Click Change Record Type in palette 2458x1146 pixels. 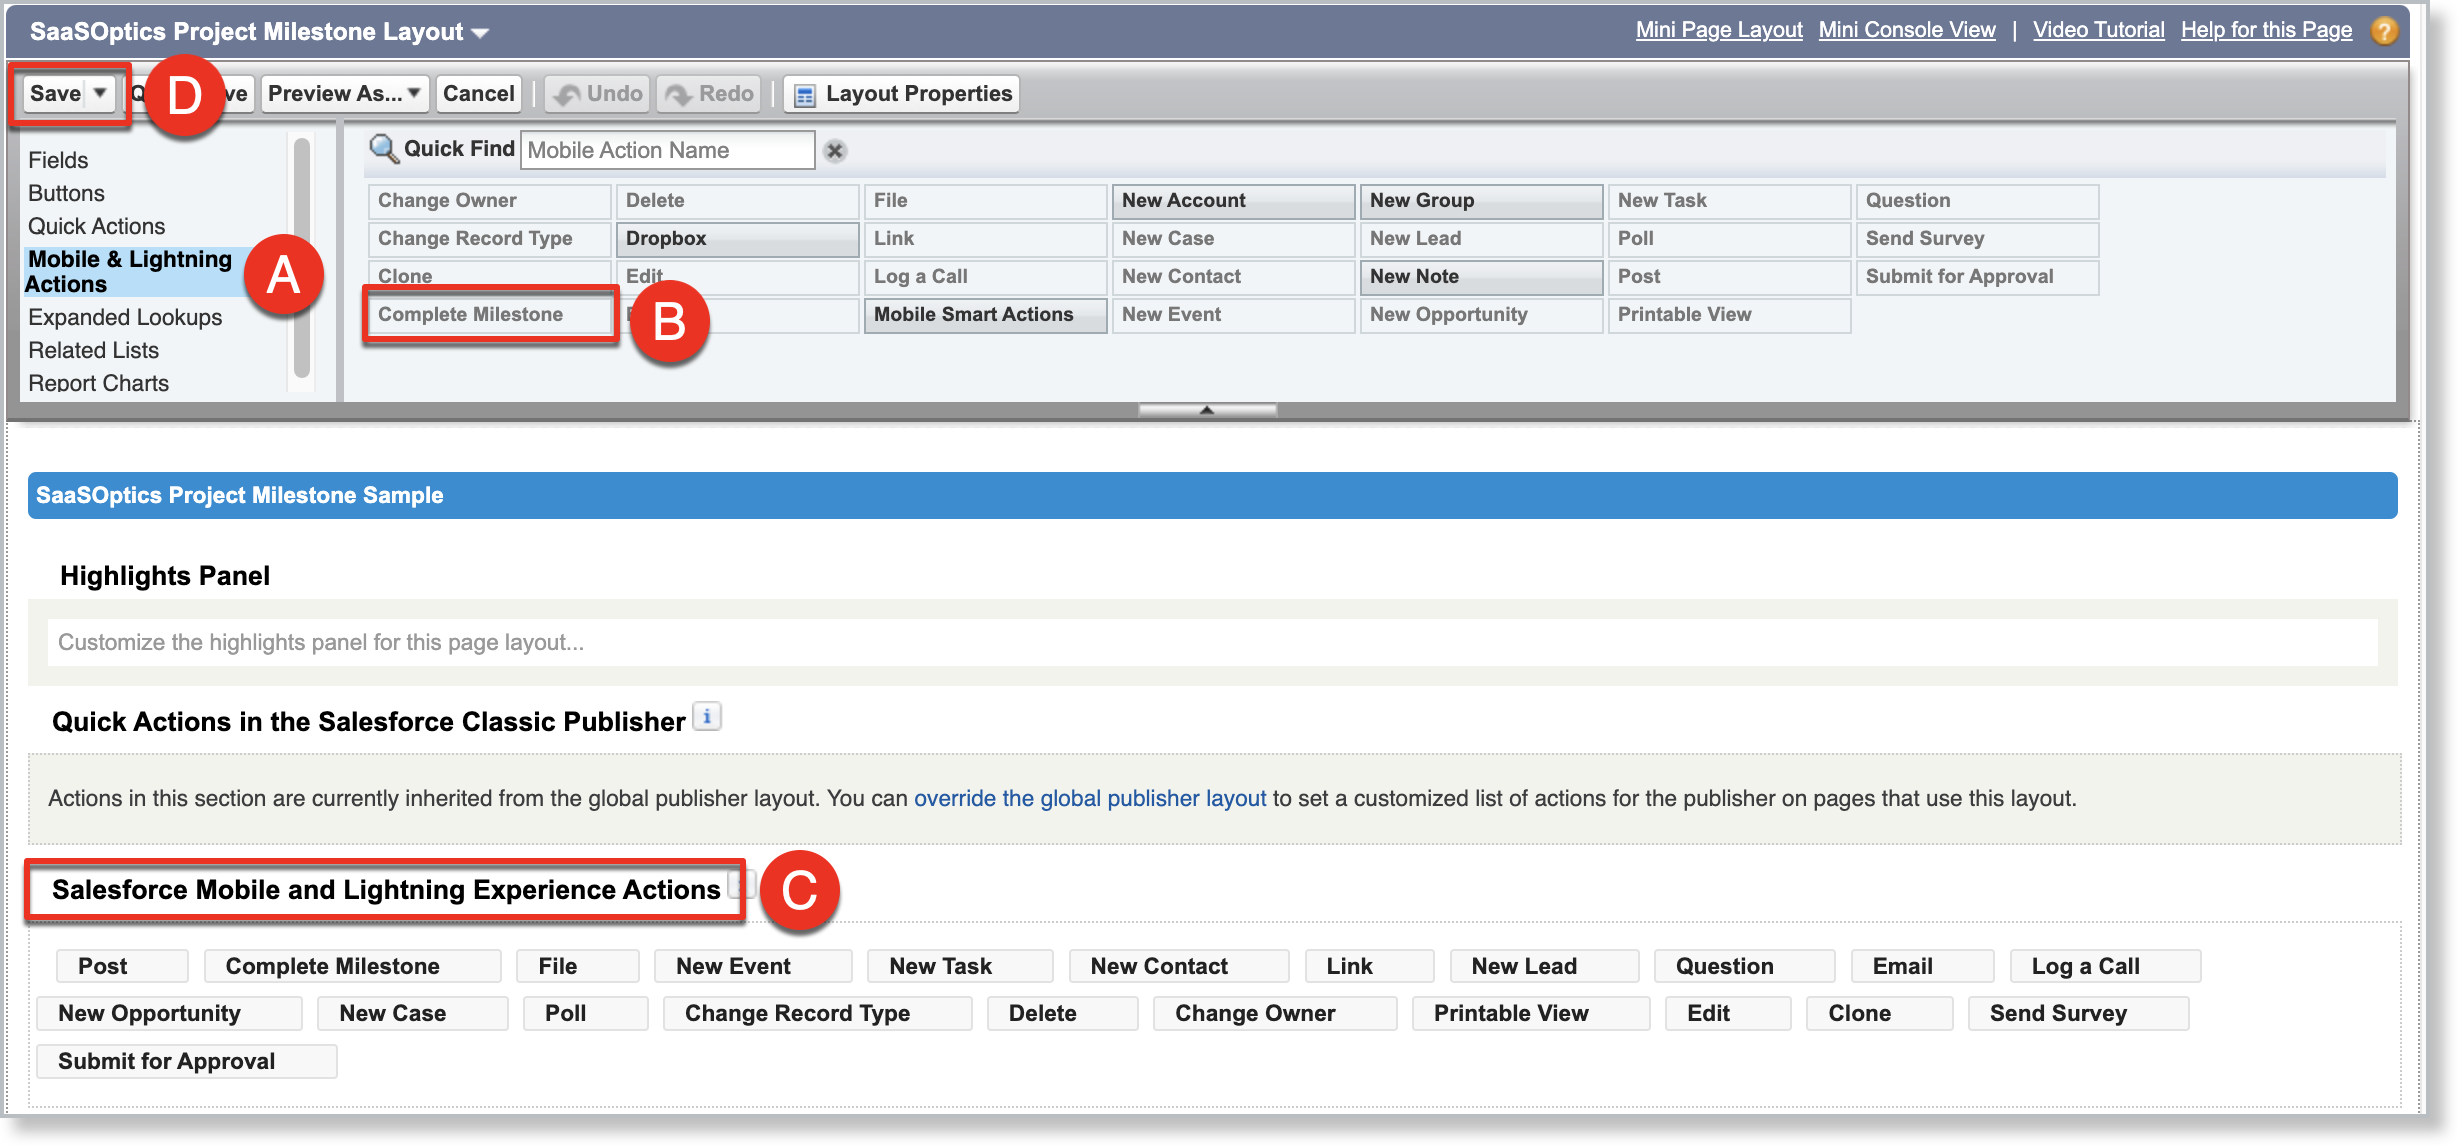point(490,239)
